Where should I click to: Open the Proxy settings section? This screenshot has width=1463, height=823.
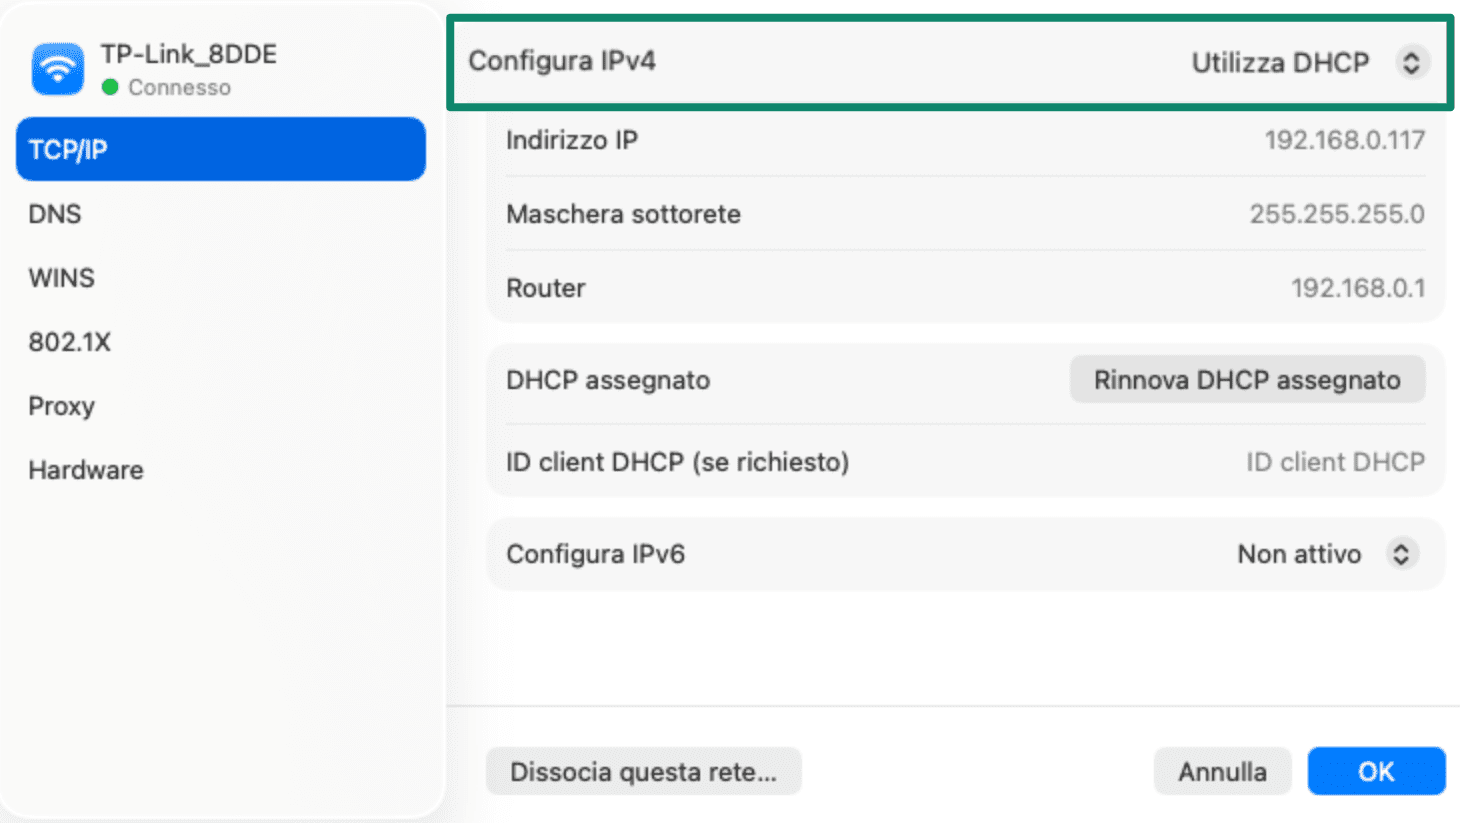(x=61, y=405)
